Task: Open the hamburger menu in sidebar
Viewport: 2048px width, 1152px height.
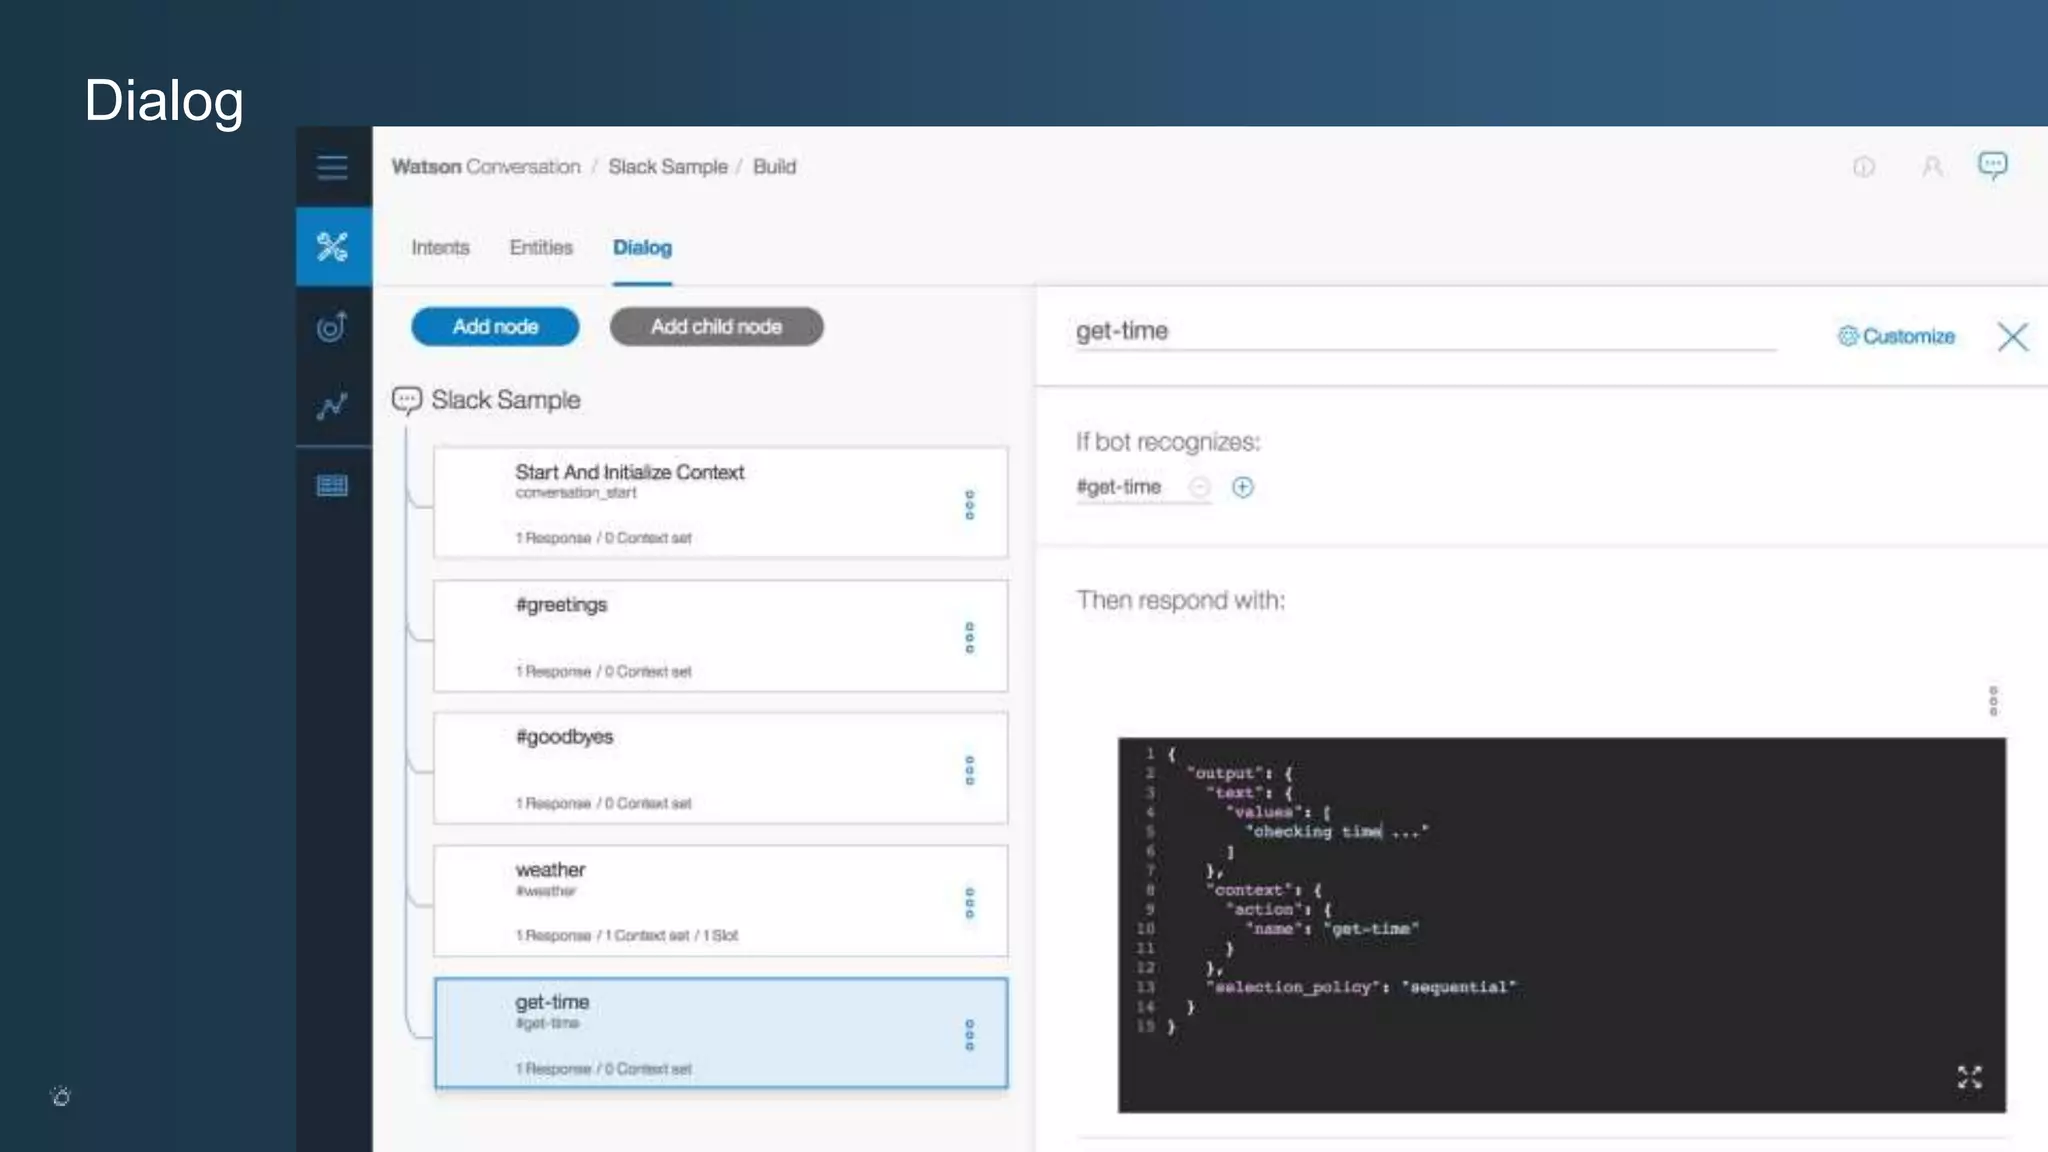Action: point(332,167)
